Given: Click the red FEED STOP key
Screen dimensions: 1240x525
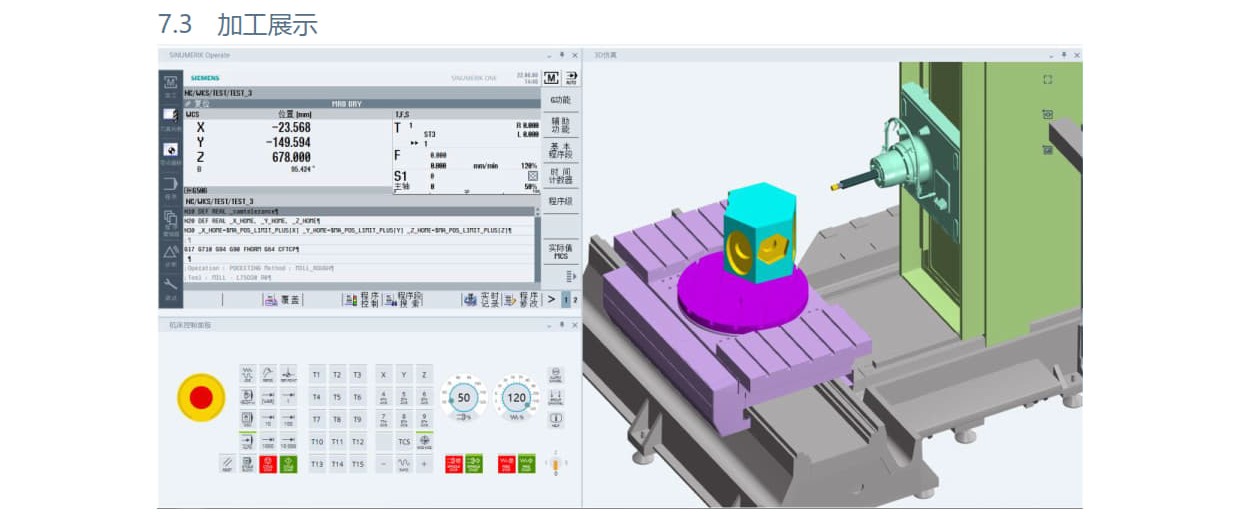Looking at the screenshot, I should coord(506,464).
